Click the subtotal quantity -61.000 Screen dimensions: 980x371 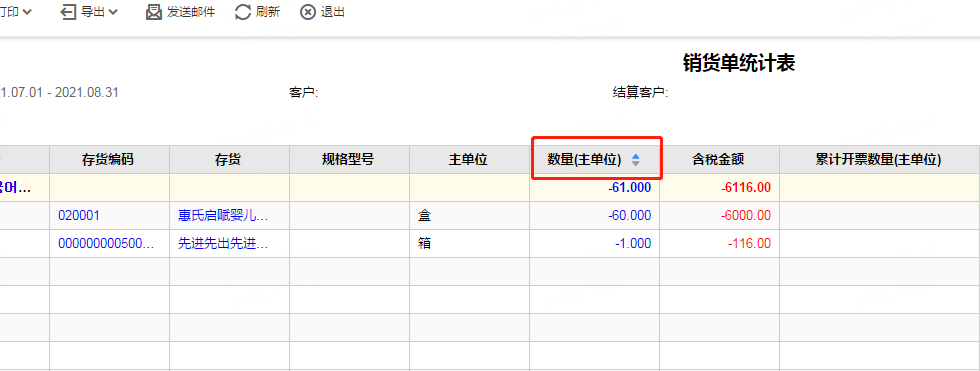click(629, 187)
